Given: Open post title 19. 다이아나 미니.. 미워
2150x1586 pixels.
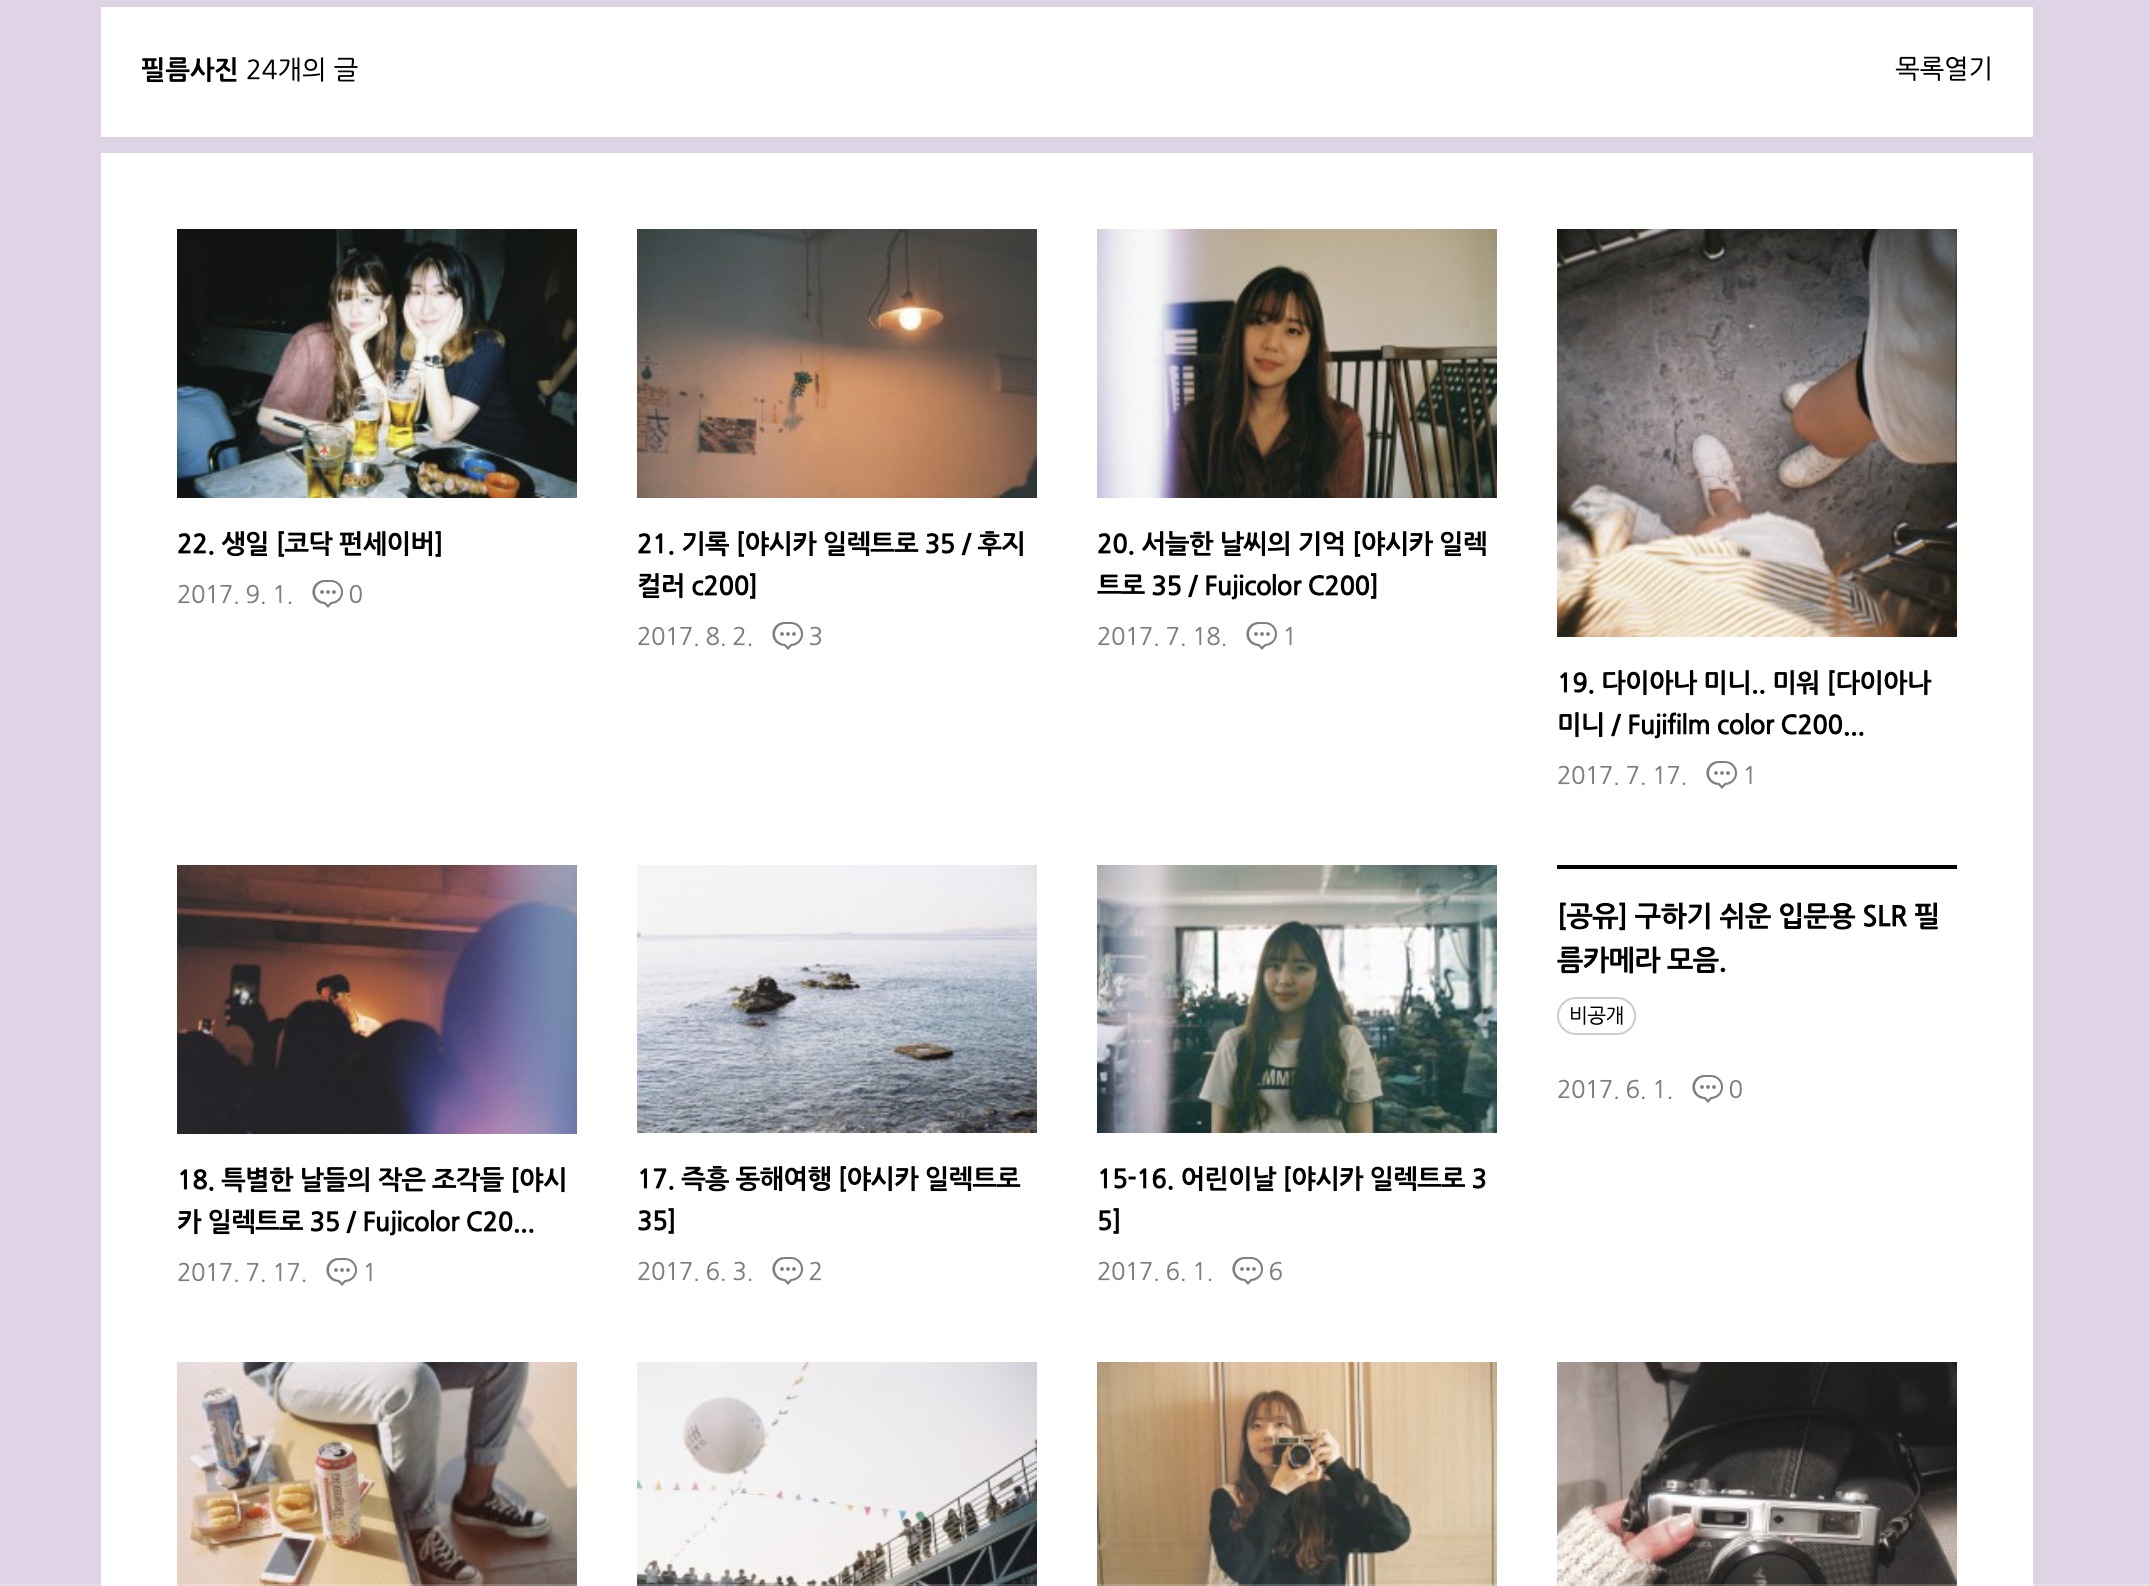Looking at the screenshot, I should click(x=1744, y=703).
